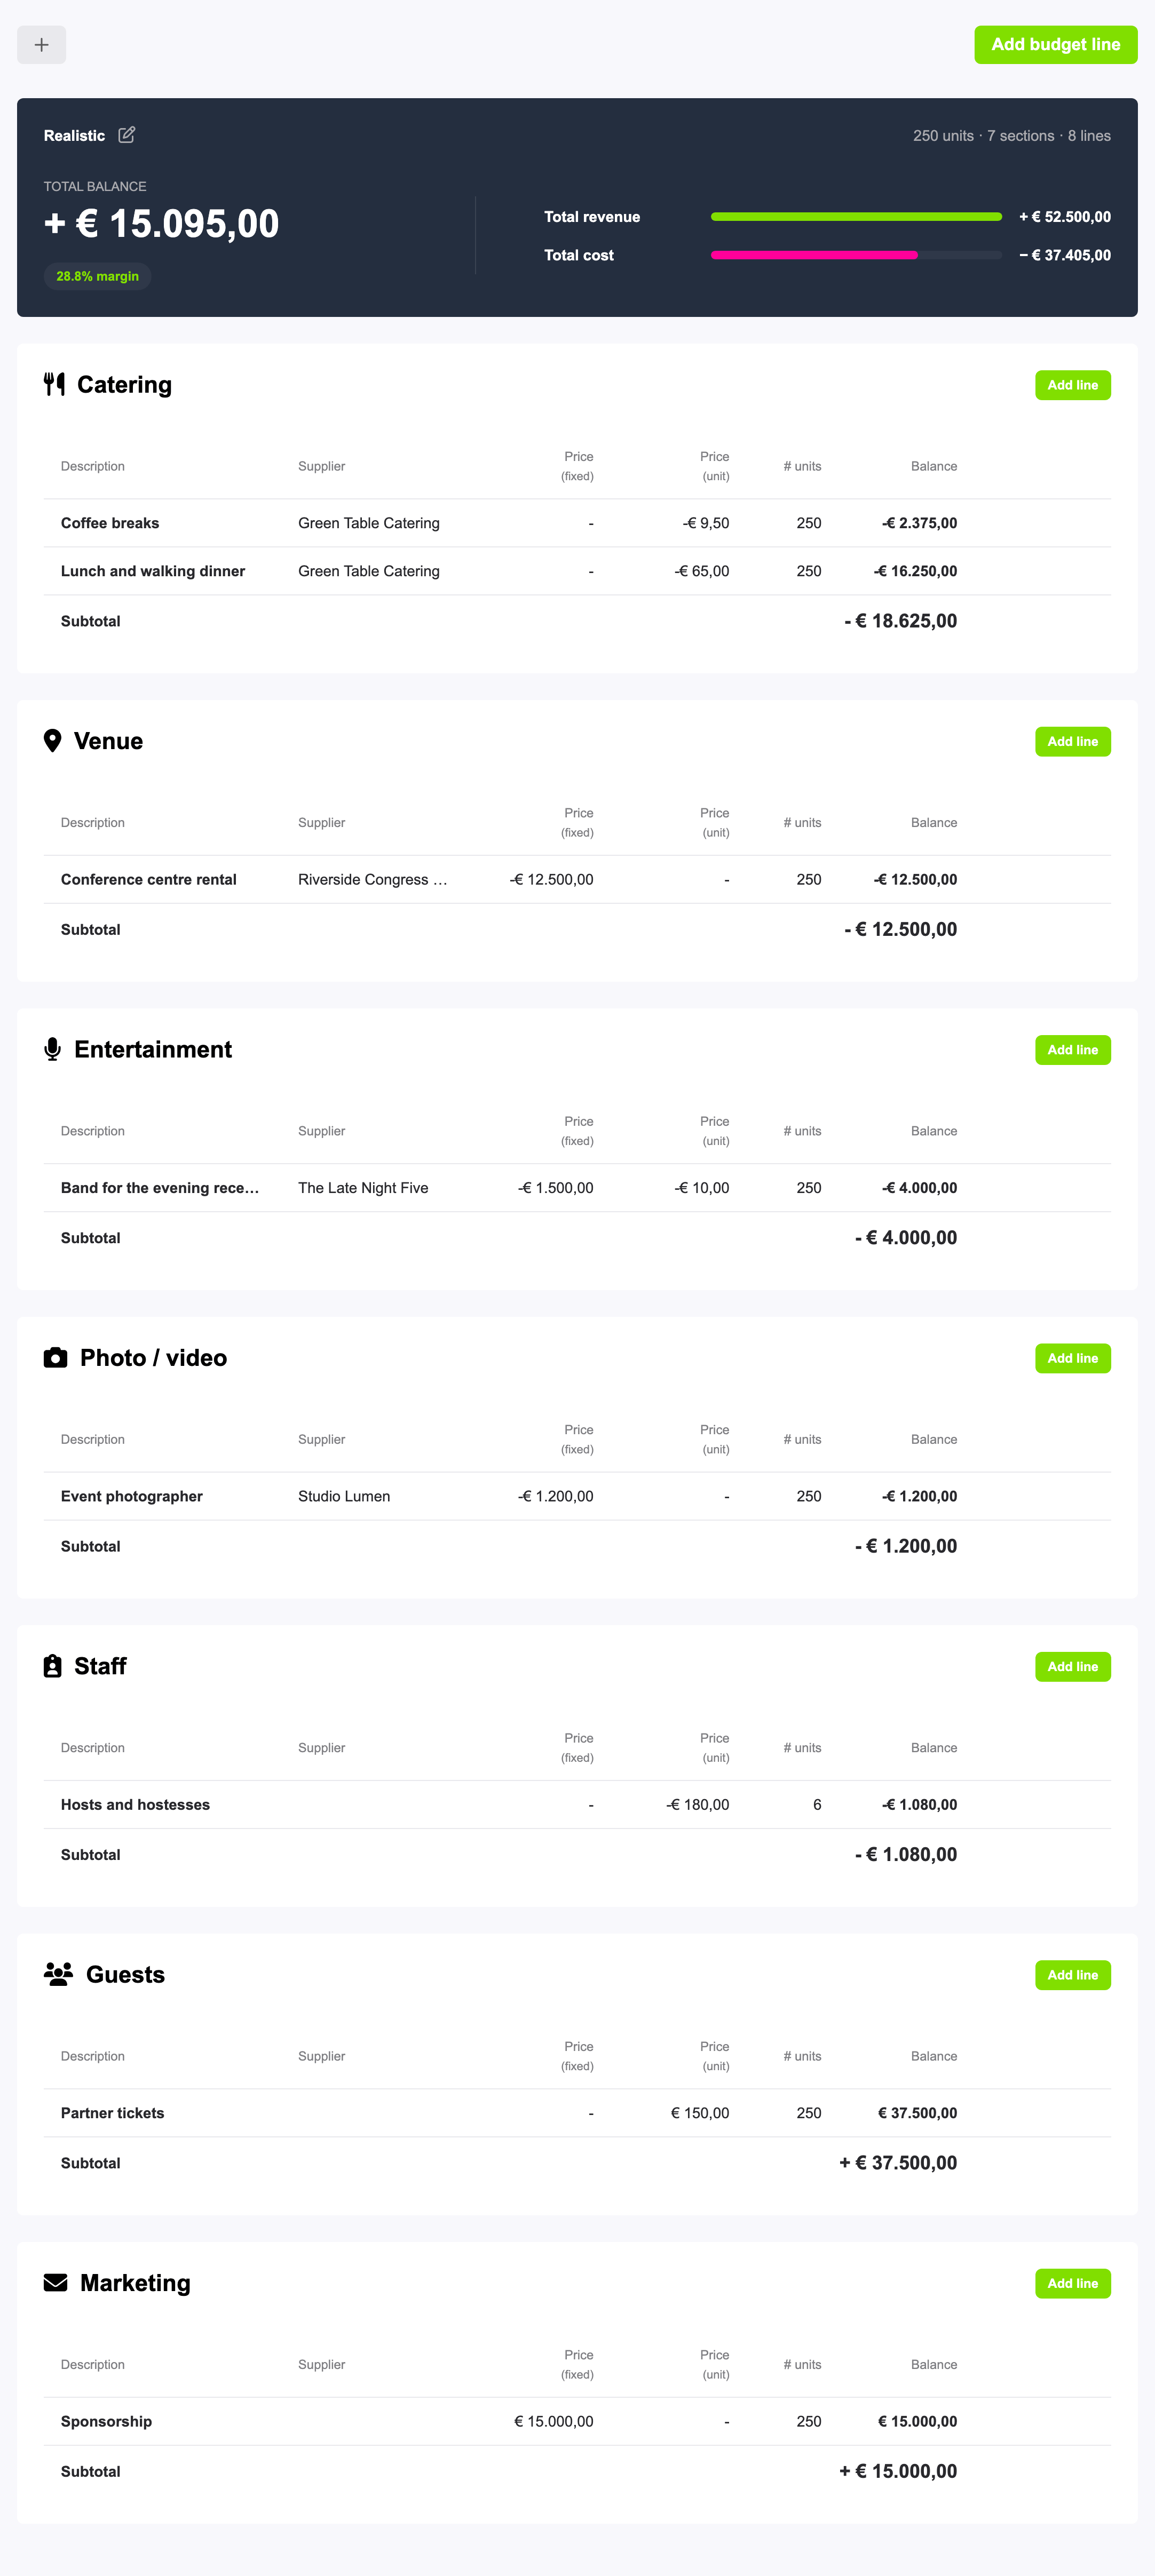
Task: Click the plus icon button at top left
Action: [x=42, y=45]
